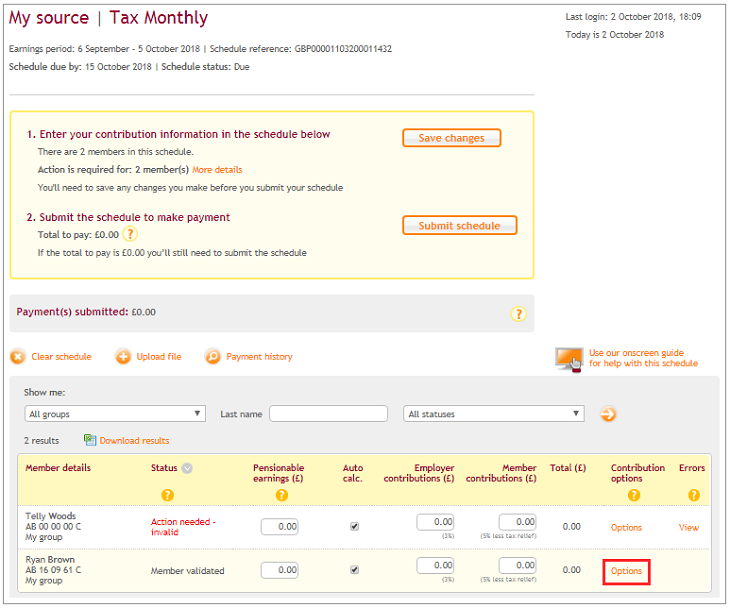View errors for Telly Woods
This screenshot has width=730, height=608.
[688, 527]
